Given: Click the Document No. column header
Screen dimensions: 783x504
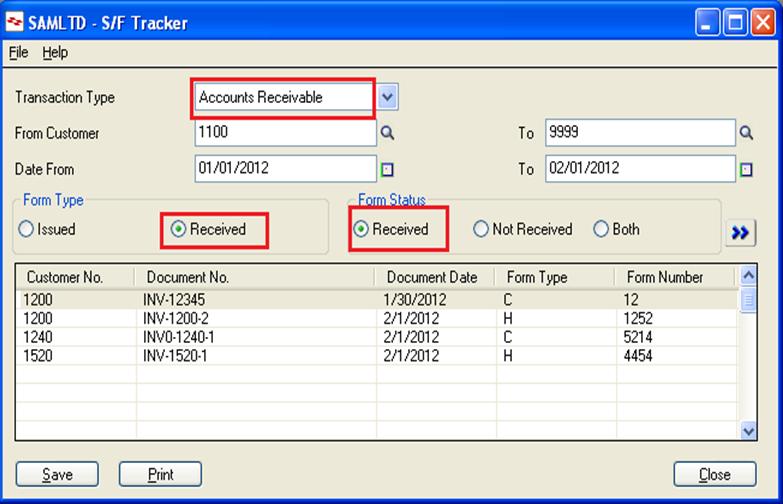Looking at the screenshot, I should point(255,277).
